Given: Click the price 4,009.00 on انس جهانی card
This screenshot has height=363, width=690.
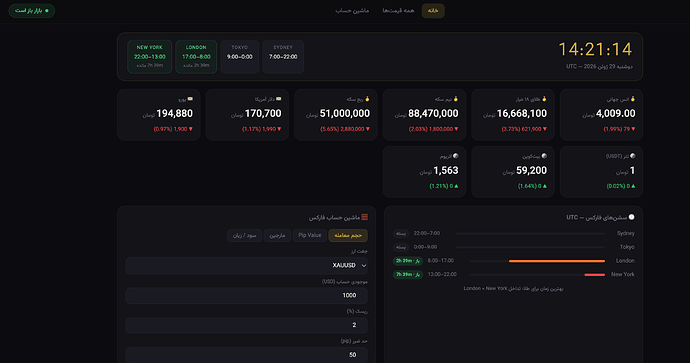Looking at the screenshot, I should 616,114.
